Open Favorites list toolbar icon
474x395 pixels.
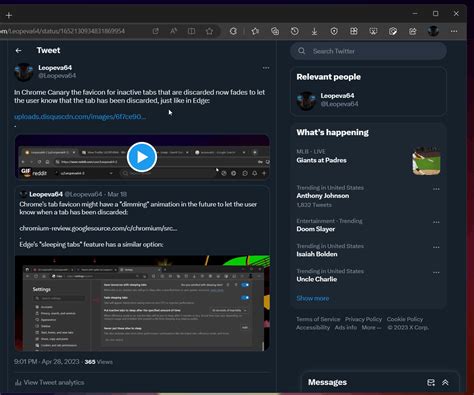point(255,31)
